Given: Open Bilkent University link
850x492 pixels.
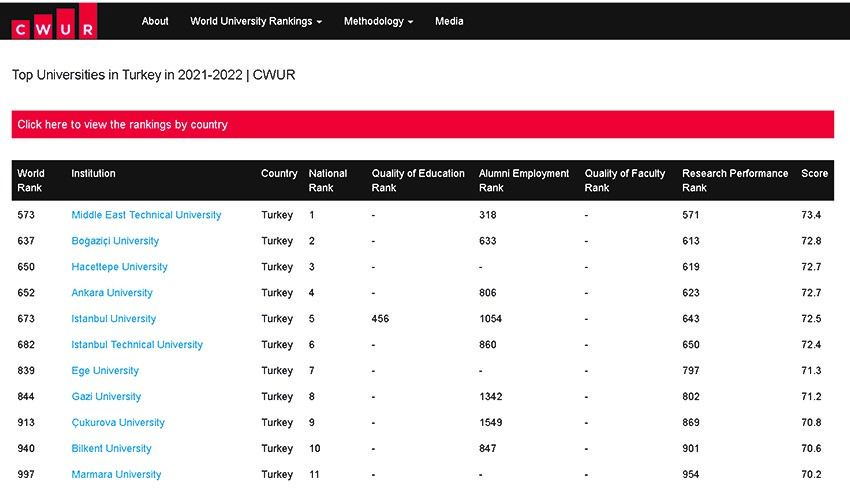Looking at the screenshot, I should (x=111, y=449).
